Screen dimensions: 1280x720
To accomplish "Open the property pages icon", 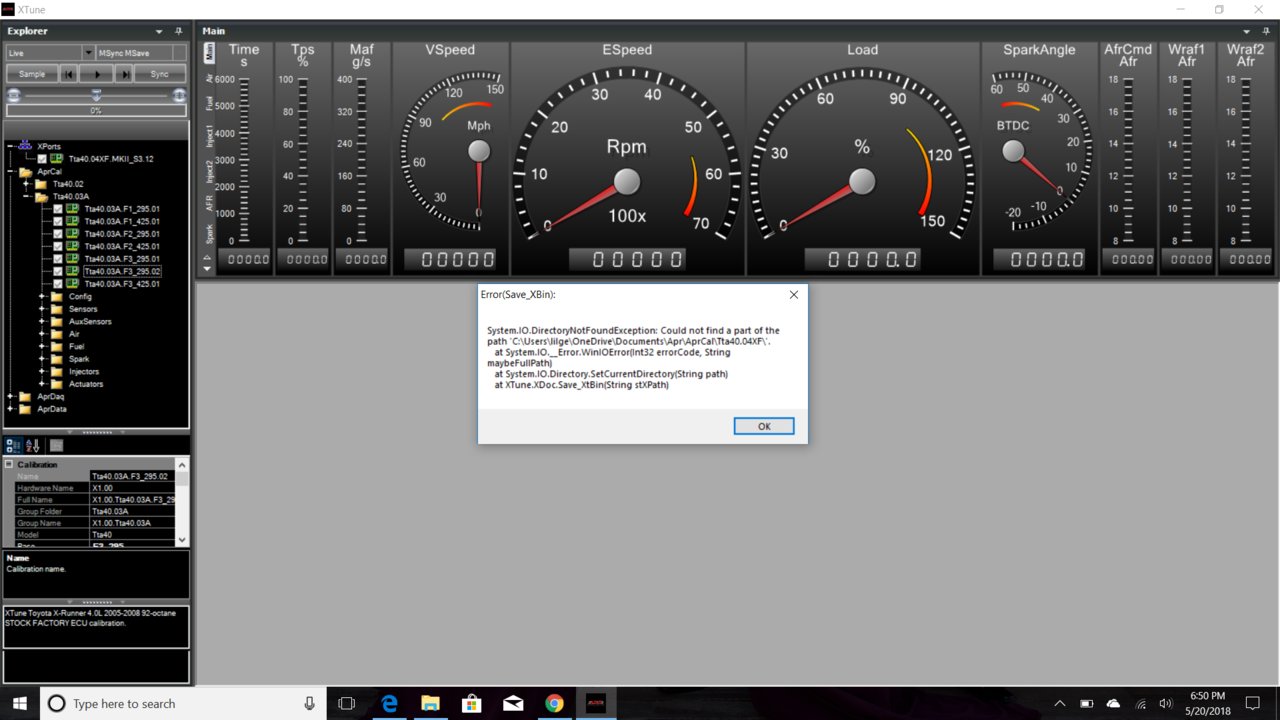I will (57, 445).
